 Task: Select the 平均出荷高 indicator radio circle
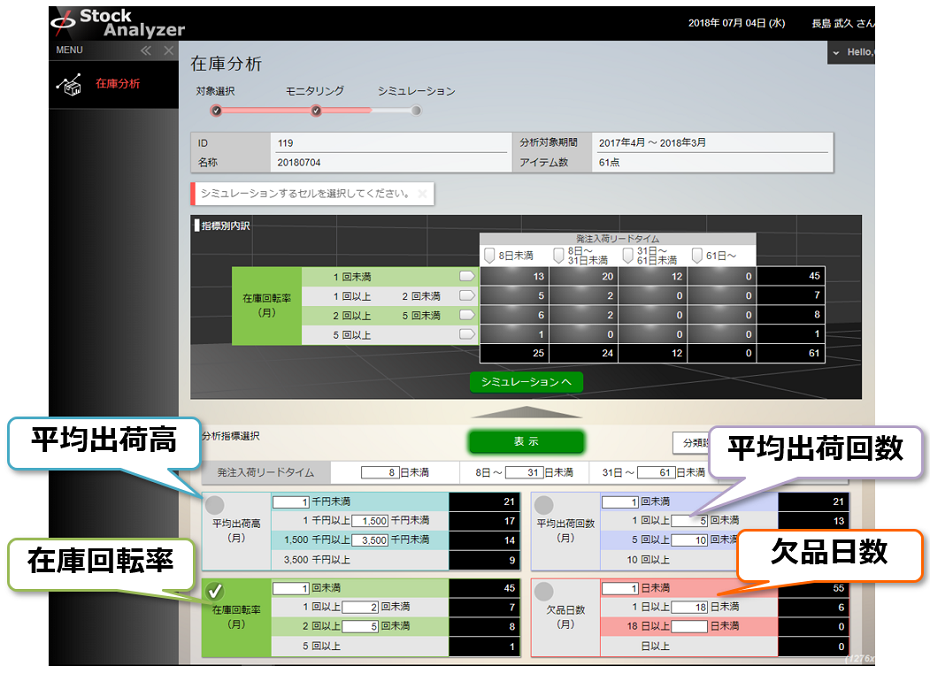coord(214,504)
